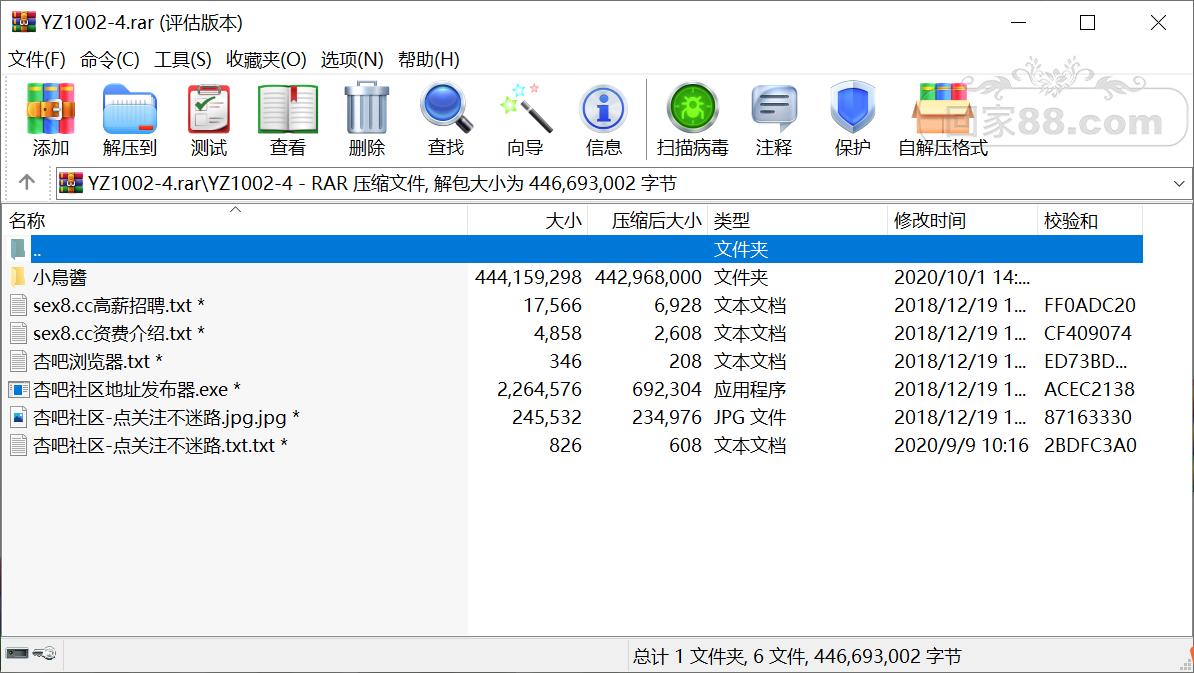Open the Tools (工具) menu

coord(183,59)
